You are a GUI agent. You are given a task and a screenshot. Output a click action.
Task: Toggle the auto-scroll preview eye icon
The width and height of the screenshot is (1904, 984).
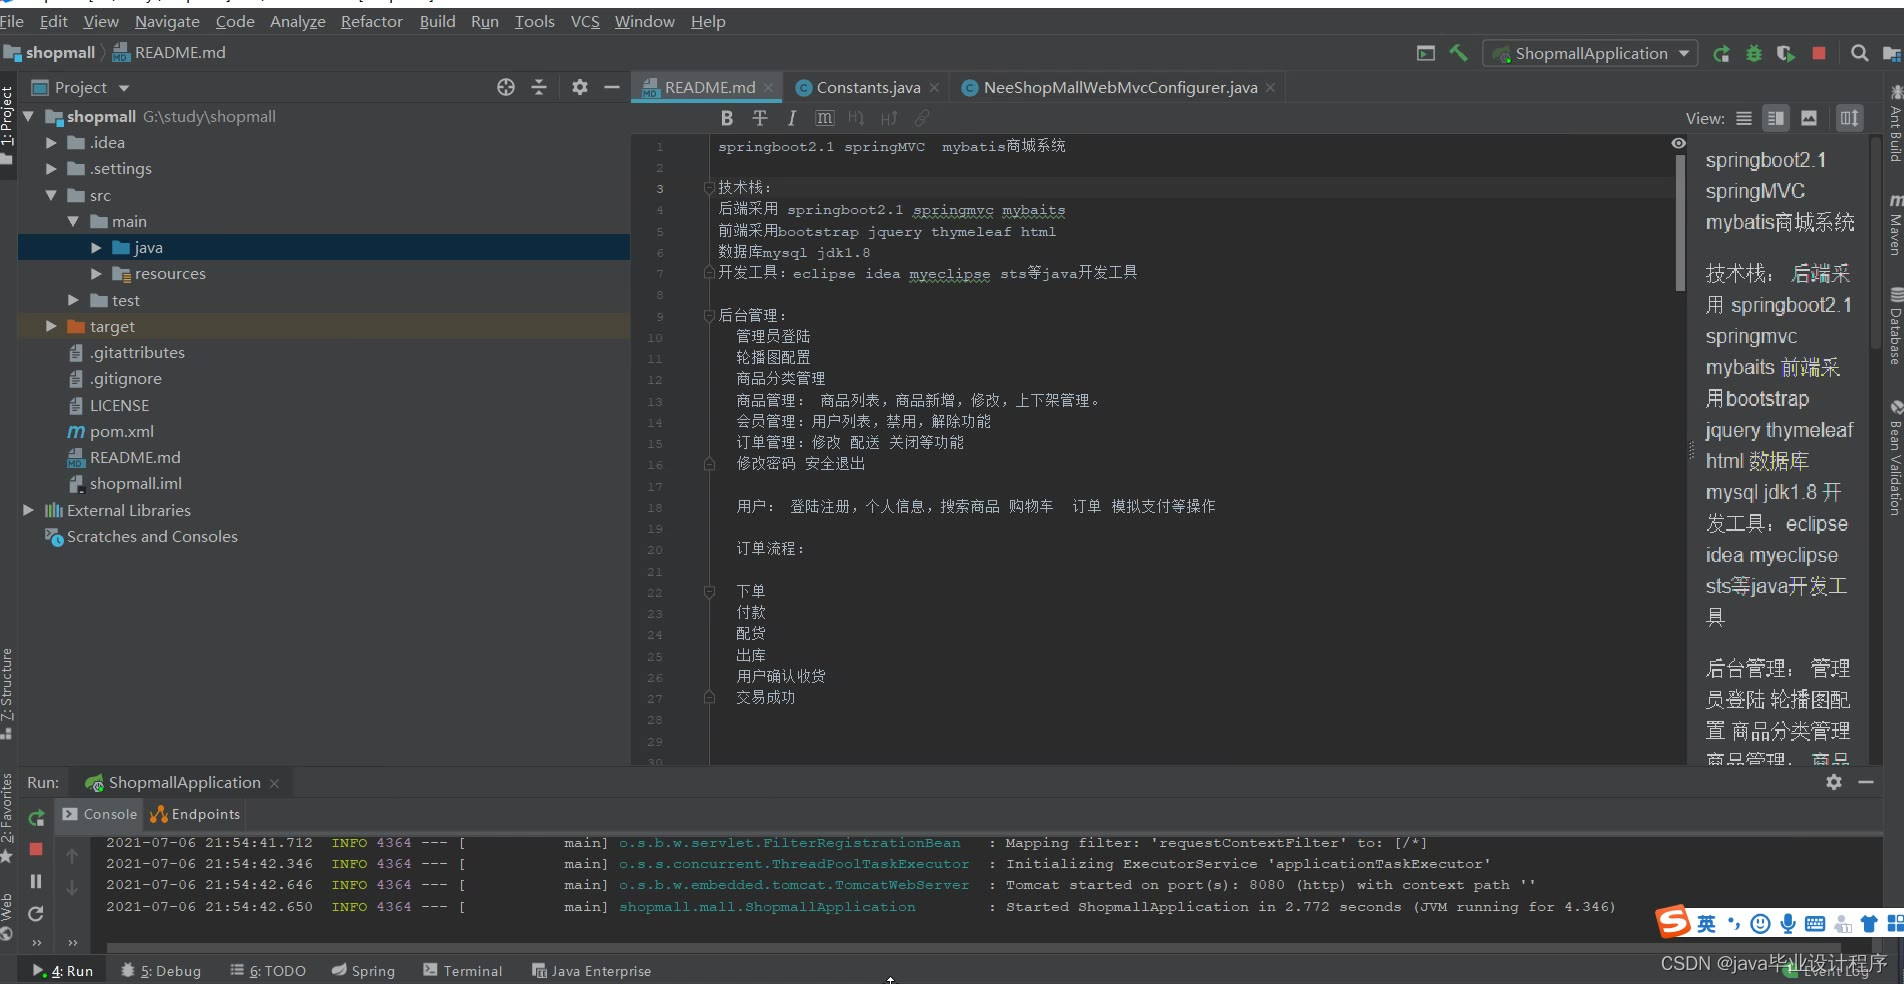coord(1679,143)
